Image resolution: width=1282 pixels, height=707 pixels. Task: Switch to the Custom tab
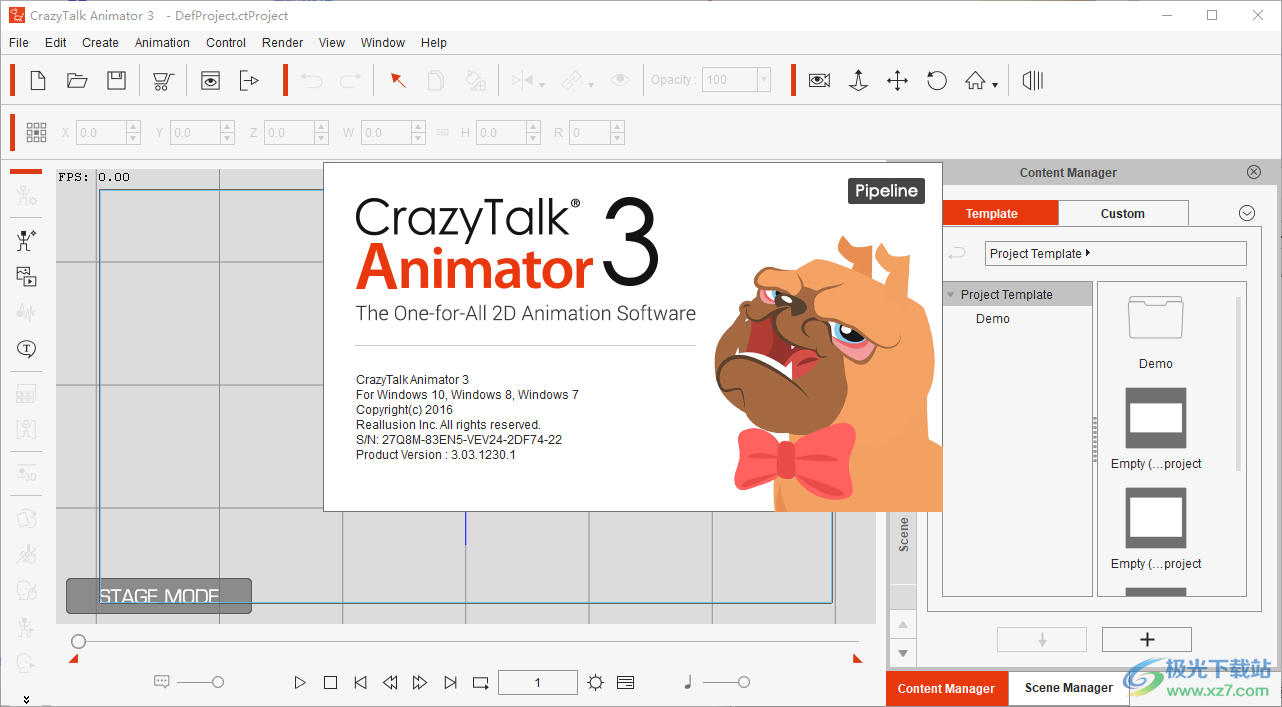(x=1122, y=213)
